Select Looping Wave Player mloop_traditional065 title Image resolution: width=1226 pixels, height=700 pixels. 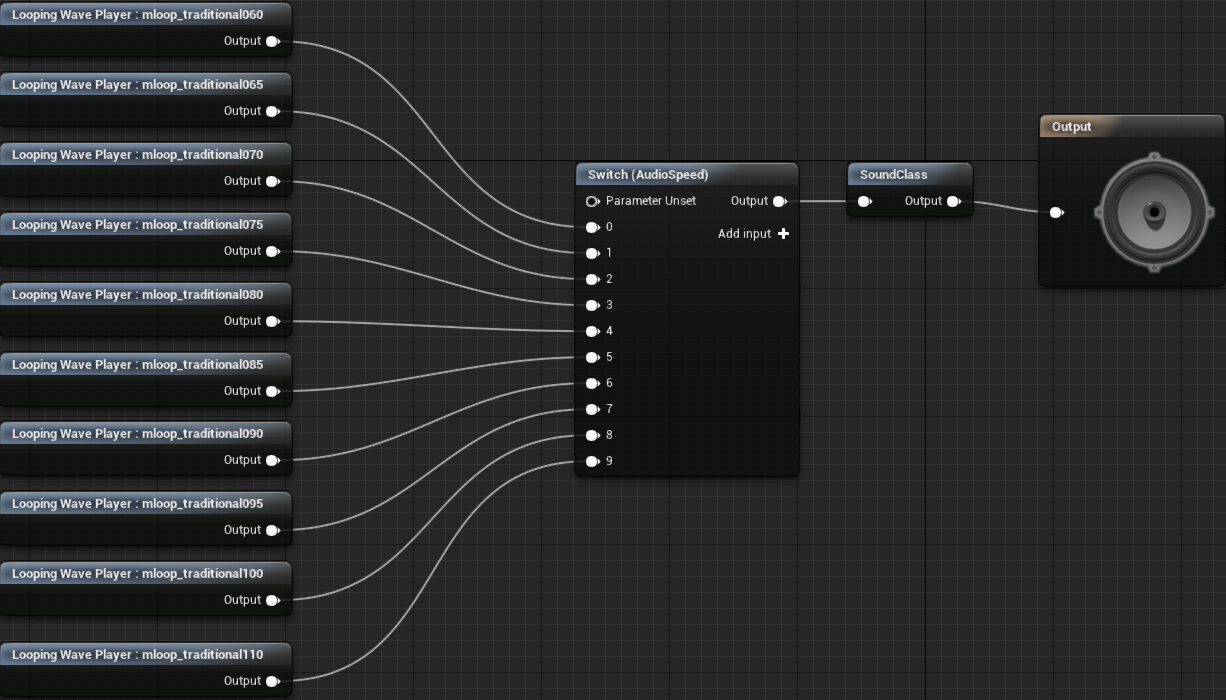[138, 85]
